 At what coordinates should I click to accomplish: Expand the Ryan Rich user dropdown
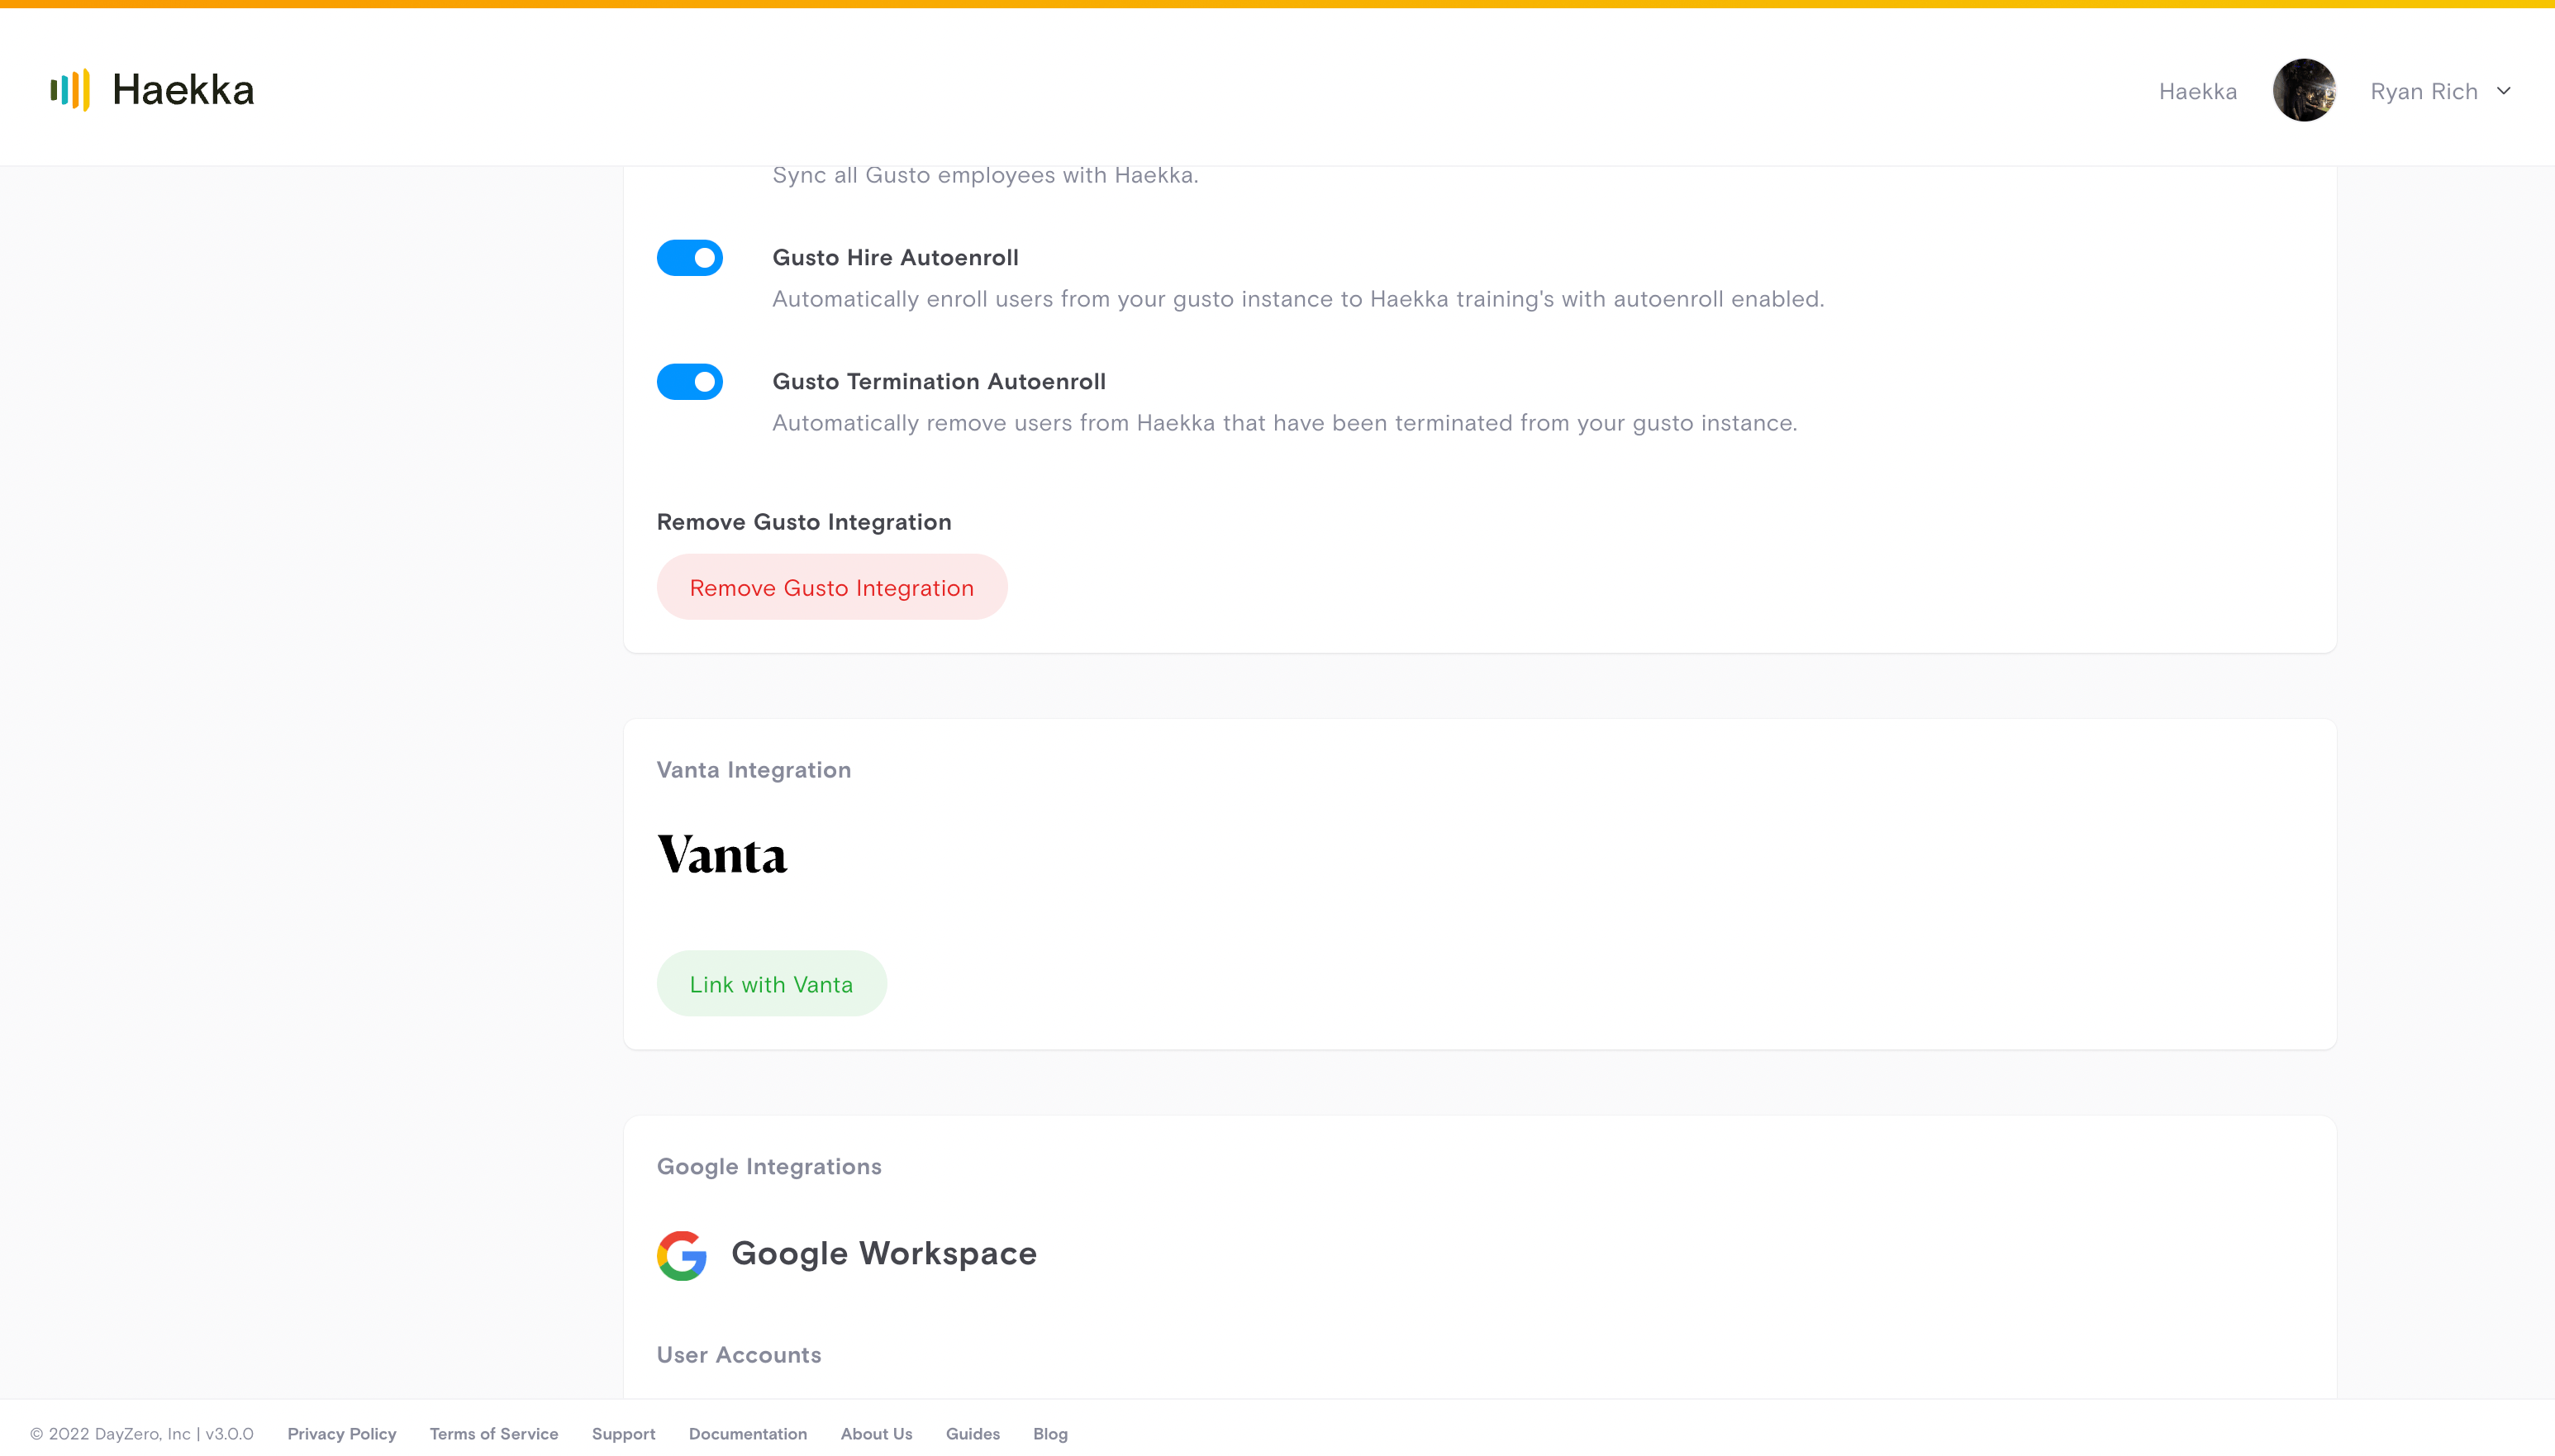click(x=2504, y=91)
